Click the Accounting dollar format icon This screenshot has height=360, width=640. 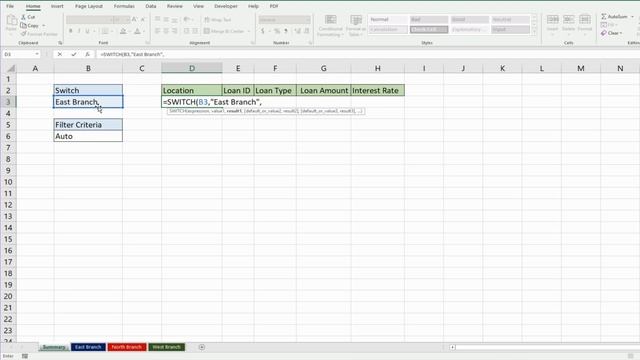[x=262, y=31]
